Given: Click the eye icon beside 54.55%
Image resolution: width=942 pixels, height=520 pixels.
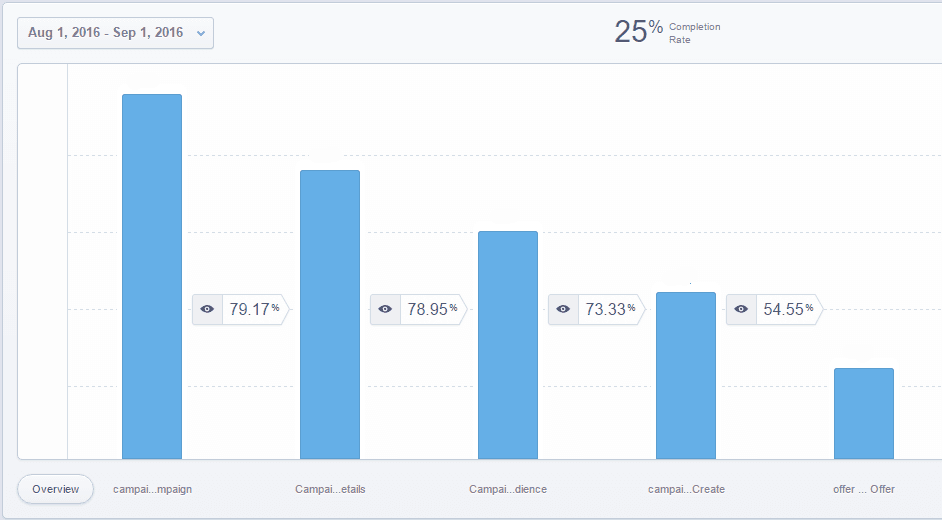Looking at the screenshot, I should [741, 310].
